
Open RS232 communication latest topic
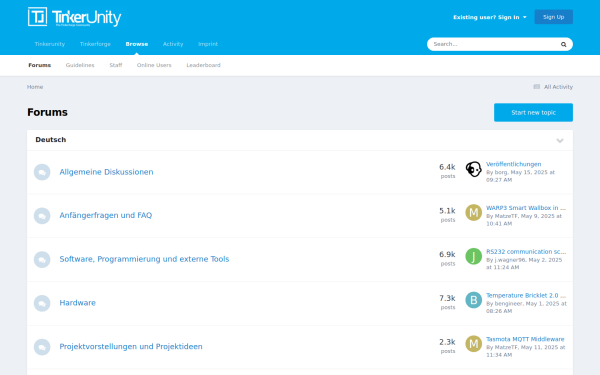coord(526,251)
